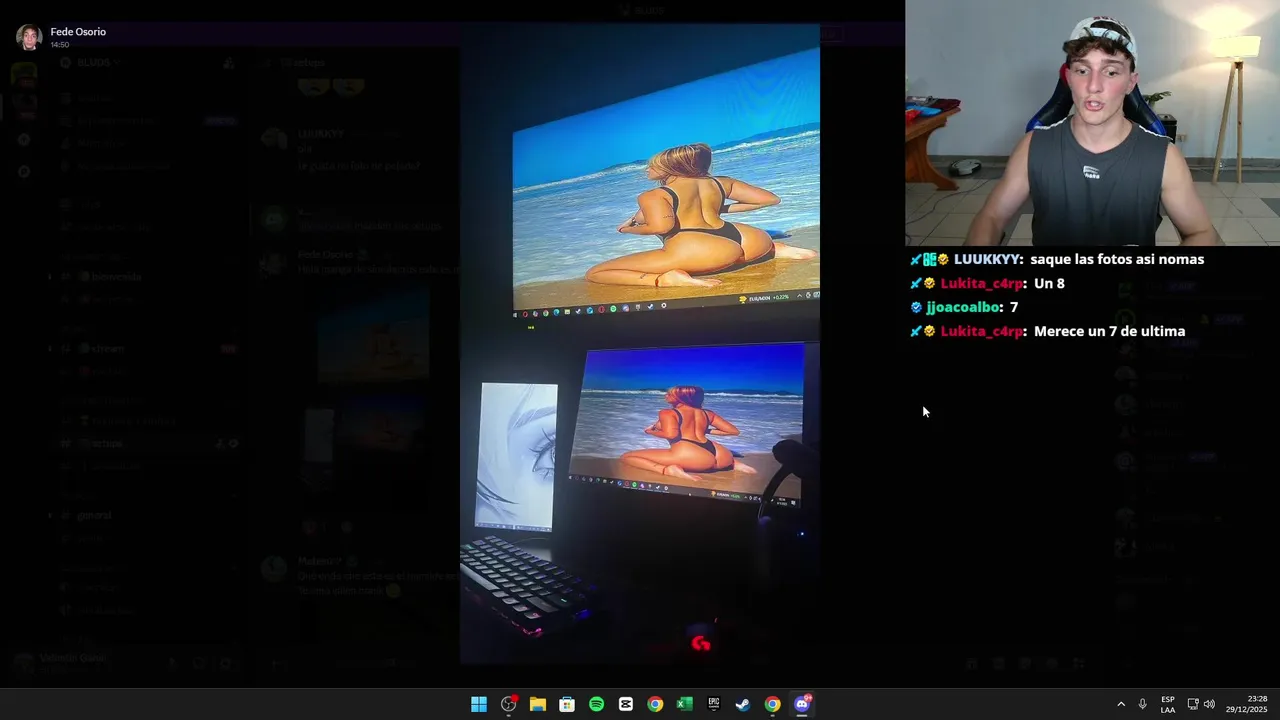Show hidden system tray icons
Viewport: 1280px width, 720px height.
tap(1121, 704)
